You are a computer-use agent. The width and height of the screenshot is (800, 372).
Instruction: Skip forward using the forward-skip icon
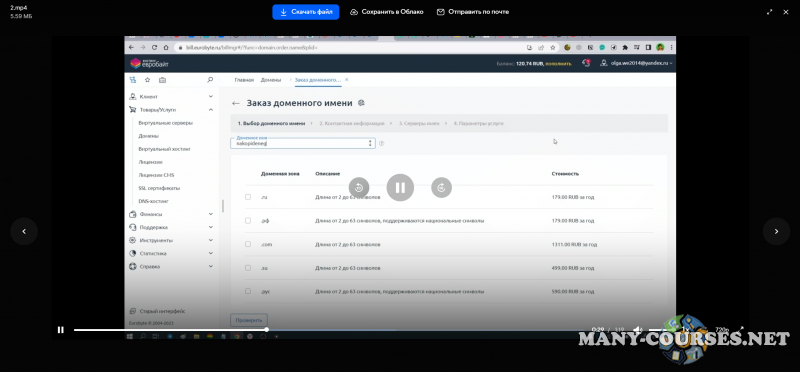click(441, 188)
